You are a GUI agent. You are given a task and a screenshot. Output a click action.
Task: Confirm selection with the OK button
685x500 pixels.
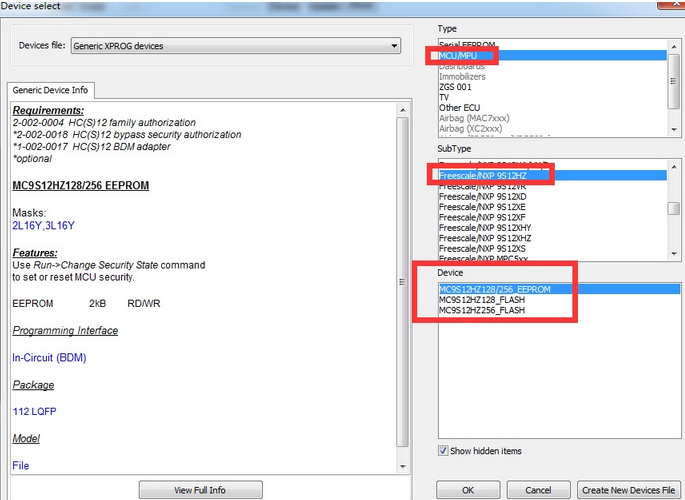468,490
